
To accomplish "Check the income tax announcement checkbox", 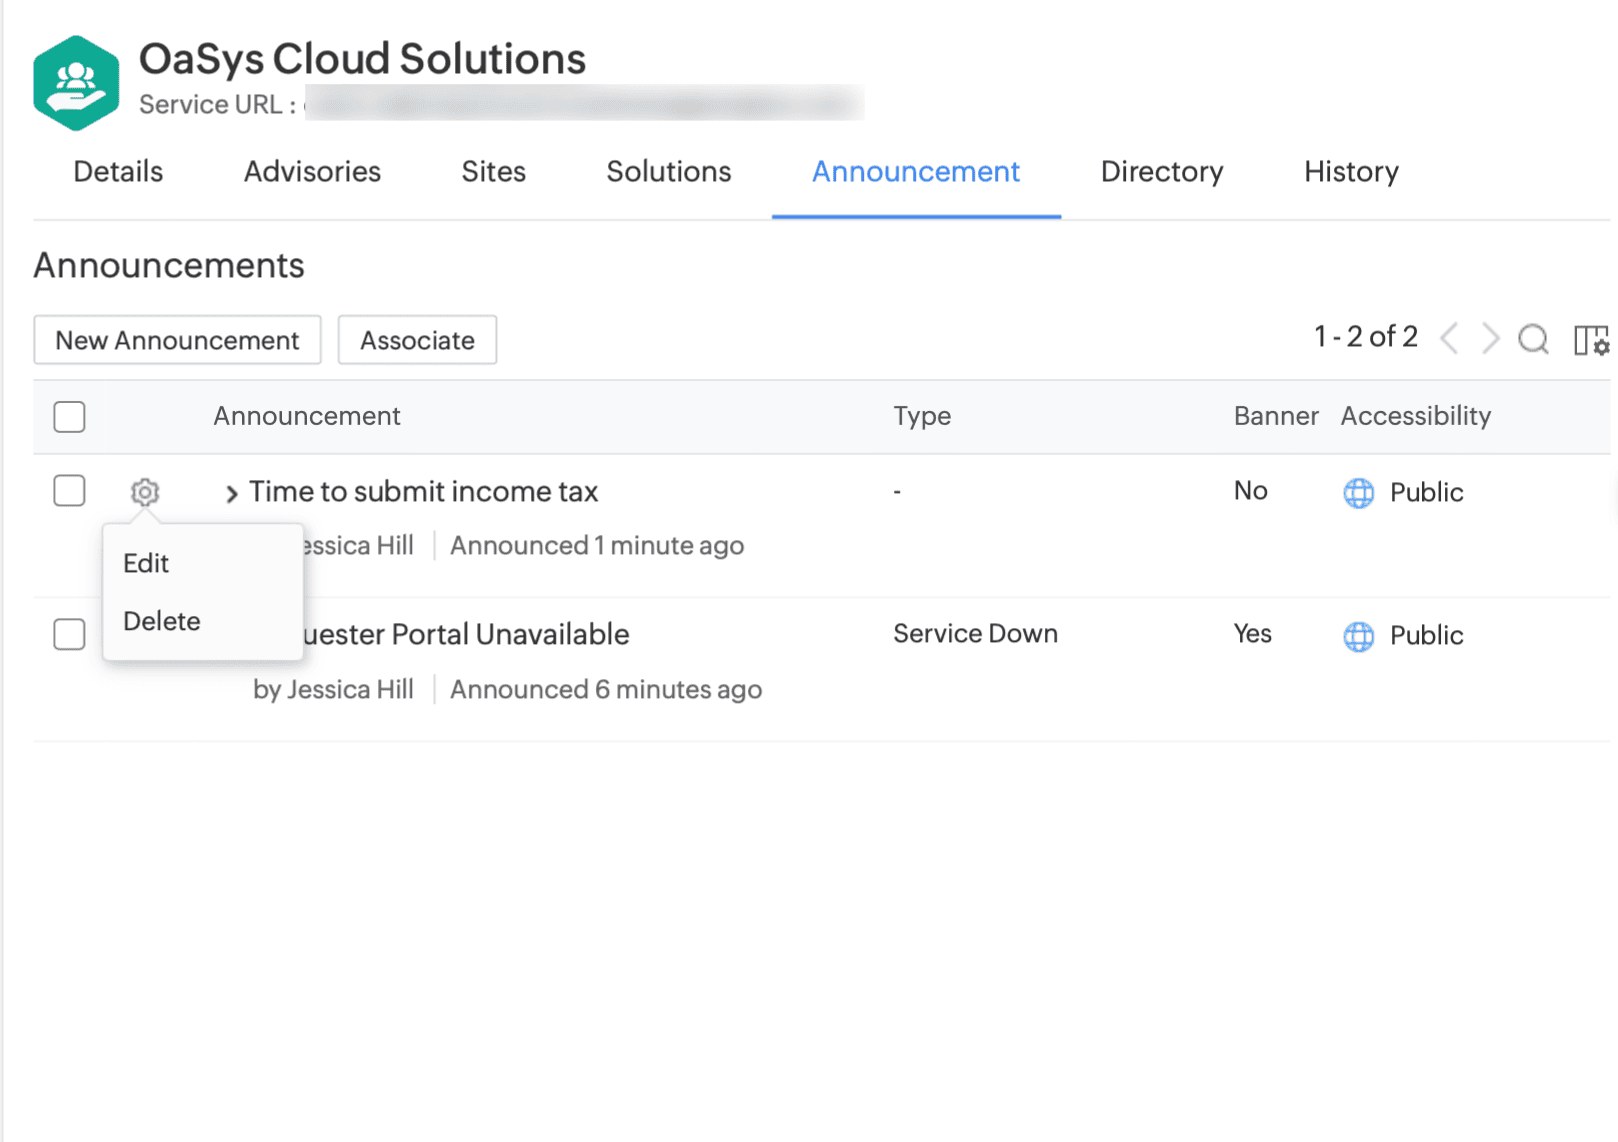I will pos(69,491).
